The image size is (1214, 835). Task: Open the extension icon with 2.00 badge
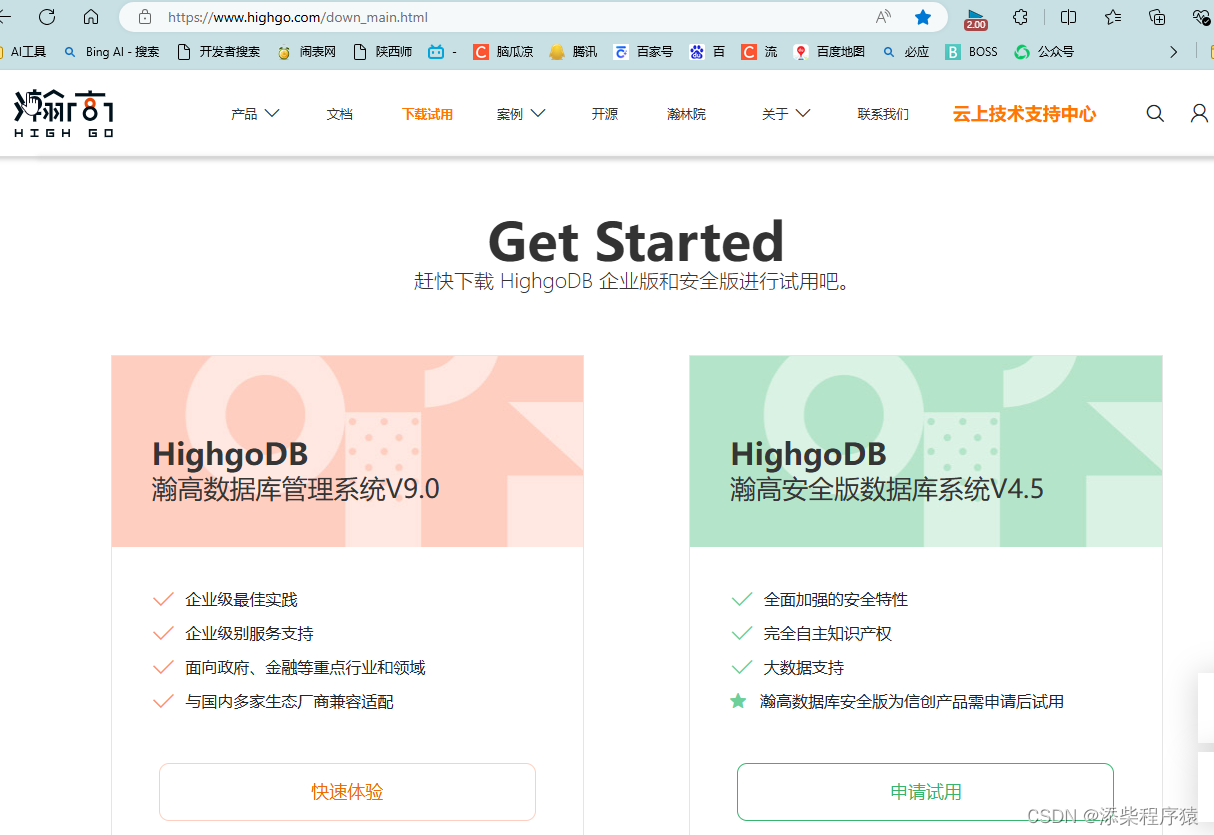(975, 18)
